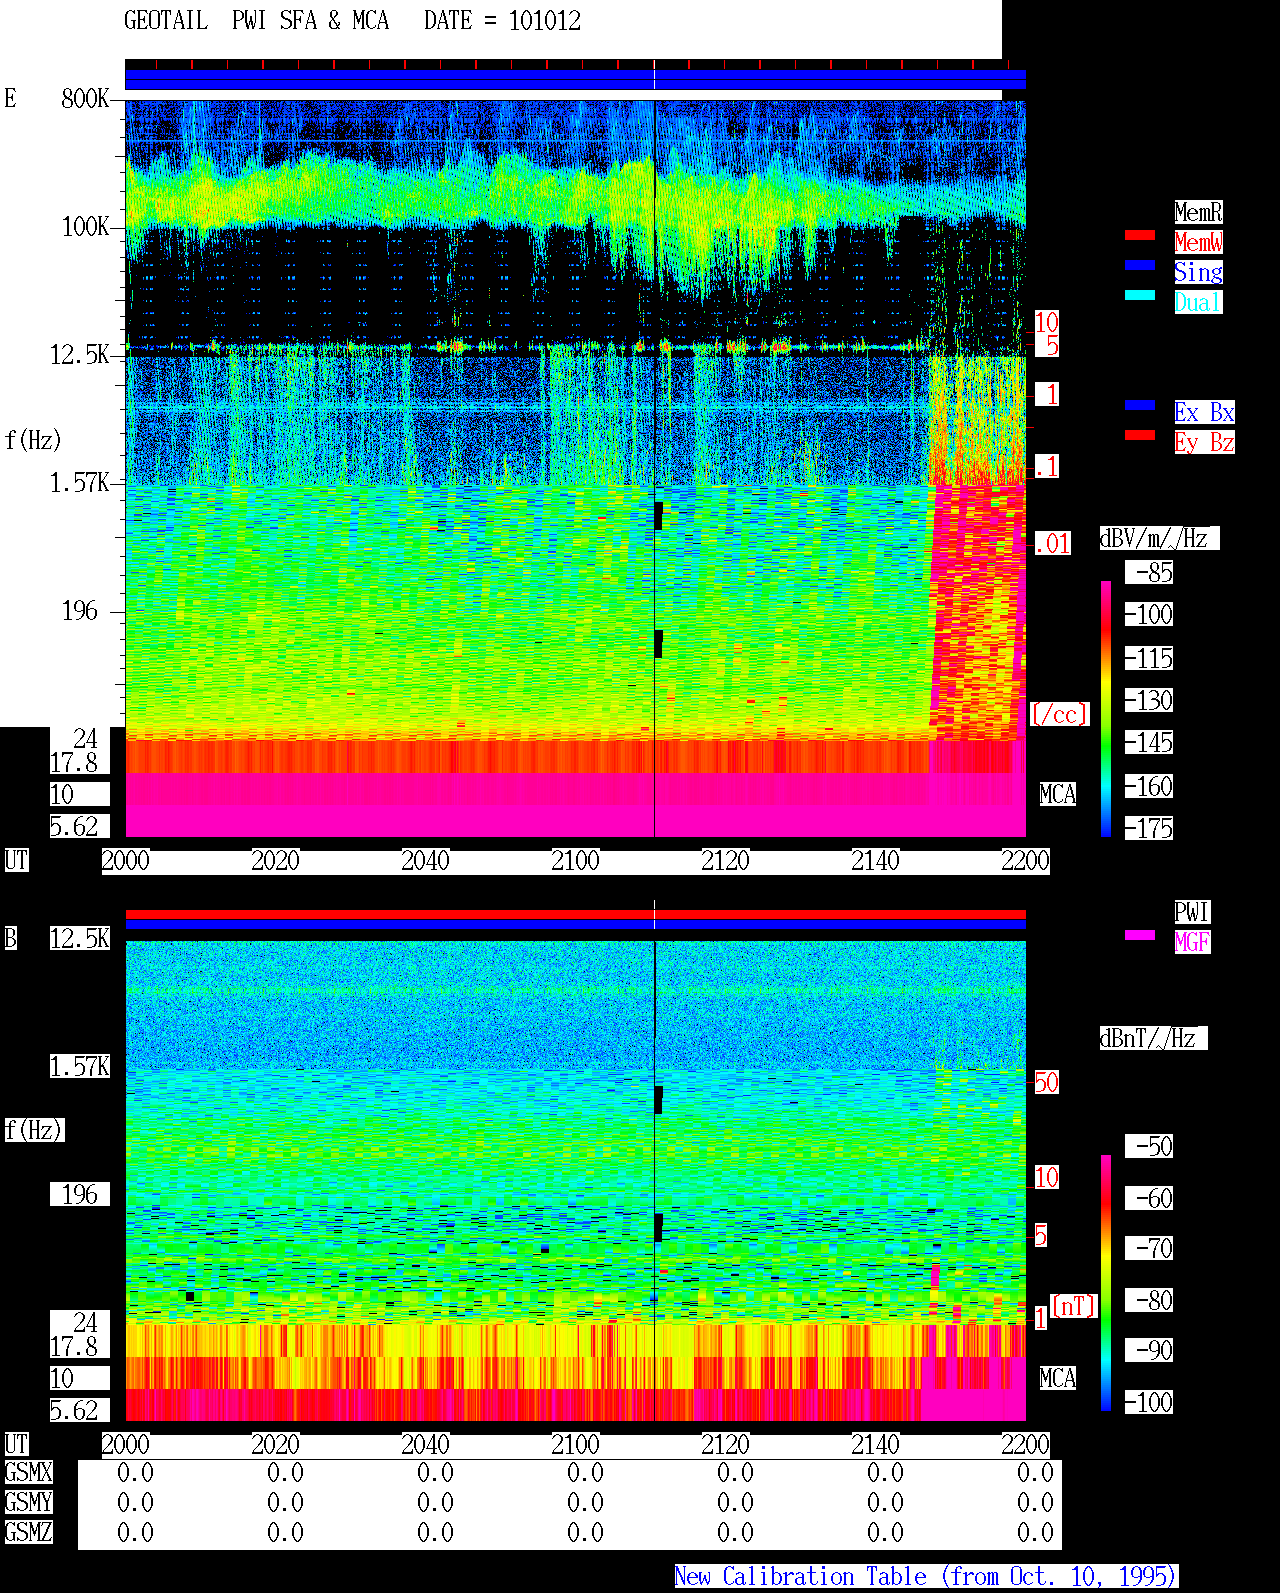Click the '[/cc]' density unit label
Image resolution: width=1280 pixels, height=1593 pixels.
click(x=1059, y=714)
